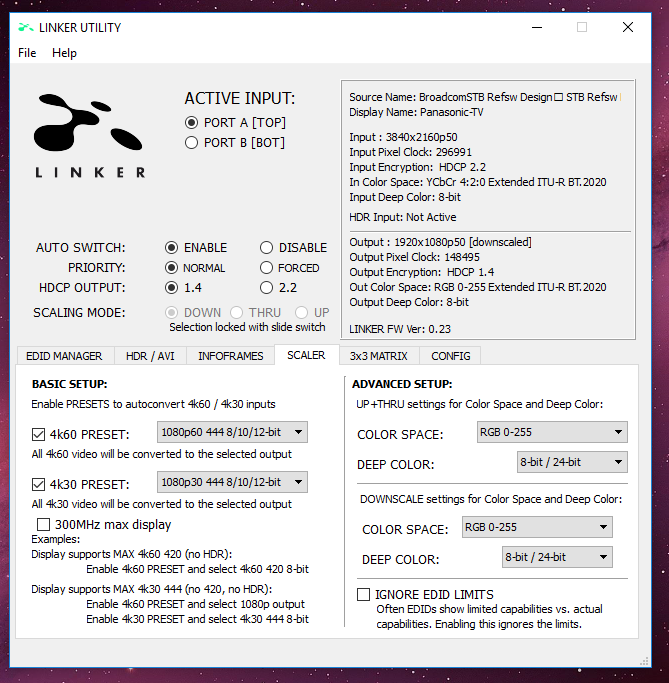Viewport: 669px width, 683px height.
Task: Toggle the 4k60 PRESET checkbox
Action: coord(39,434)
